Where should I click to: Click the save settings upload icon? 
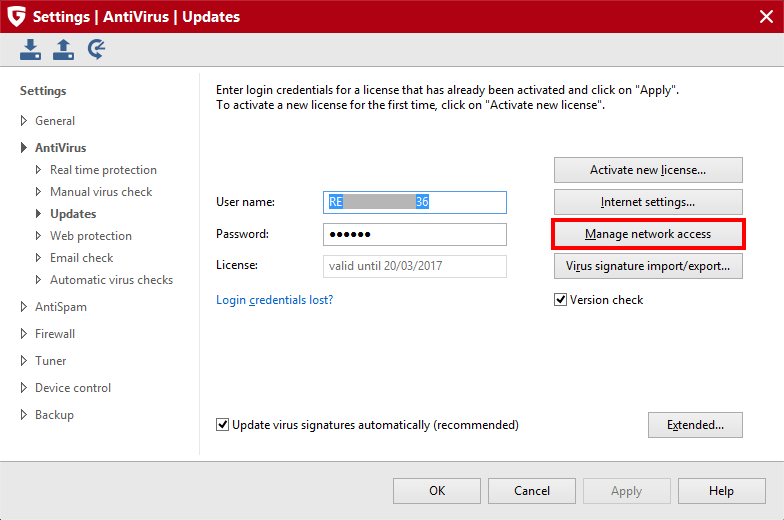tap(64, 50)
